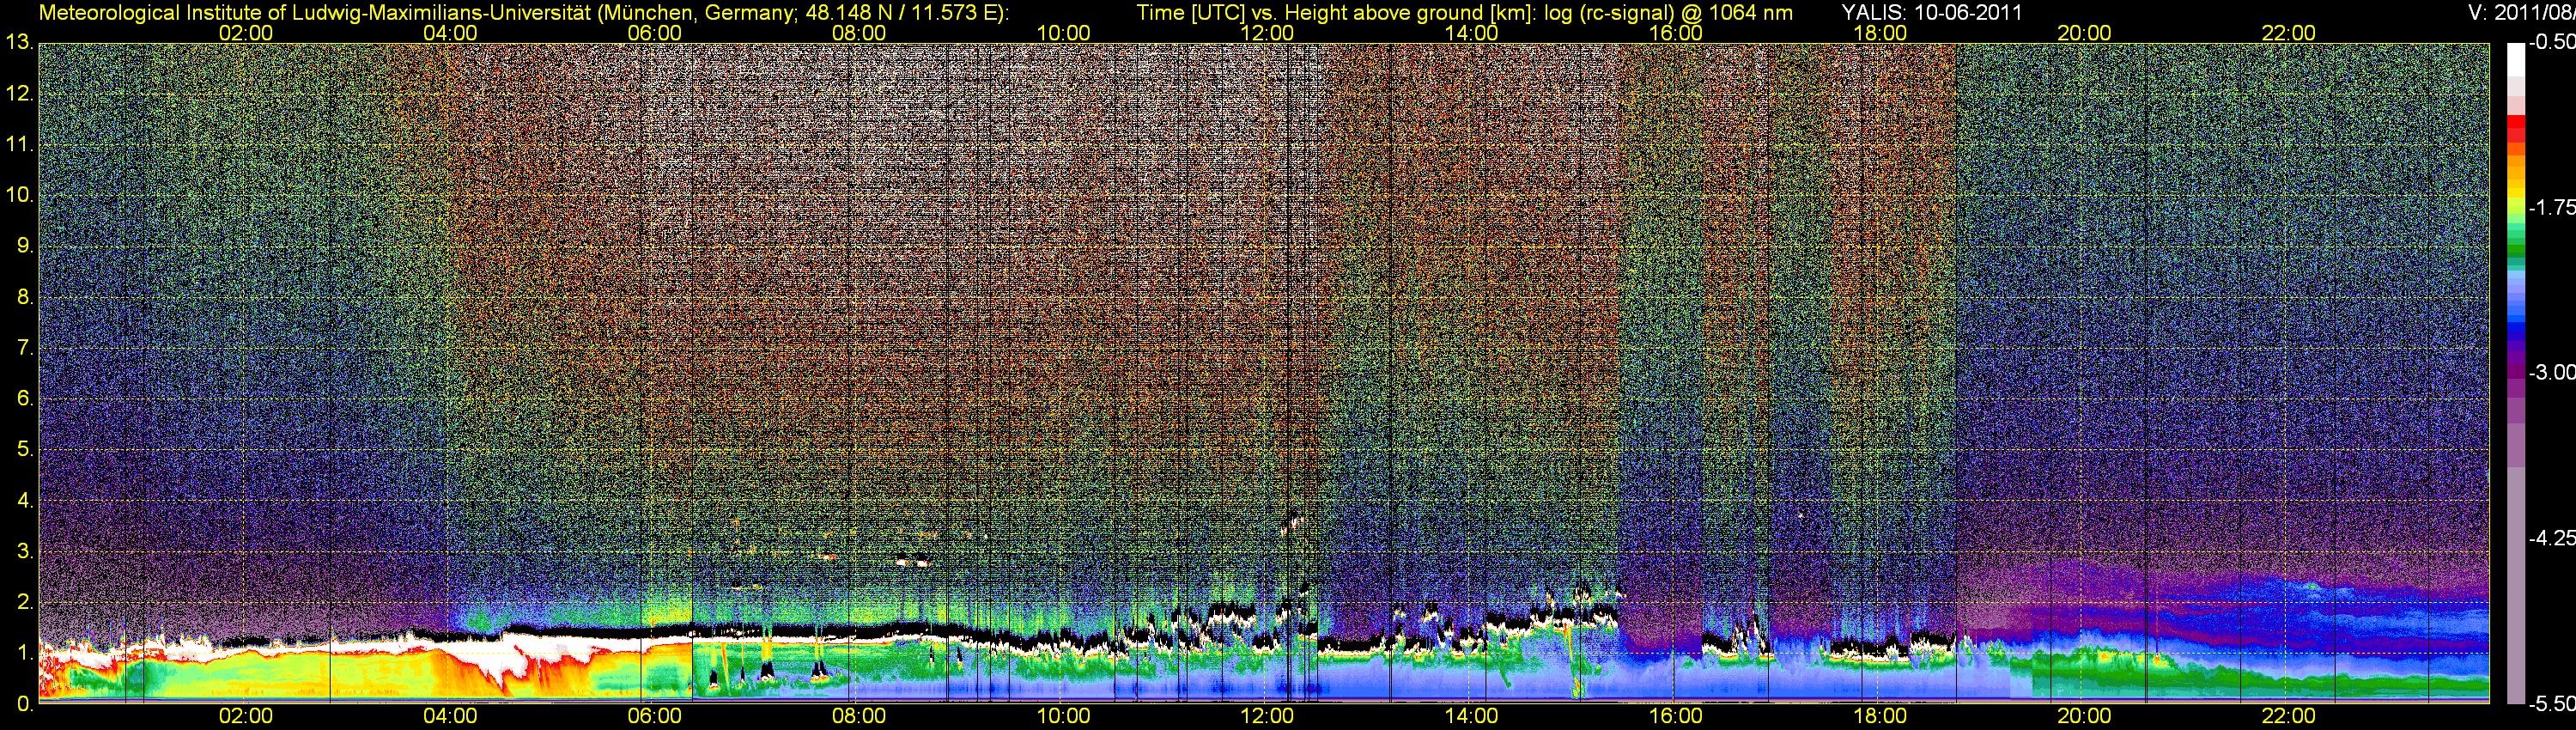Select the 16:00 label on the top time axis
The height and width of the screenshot is (730, 2576).
click(1676, 33)
